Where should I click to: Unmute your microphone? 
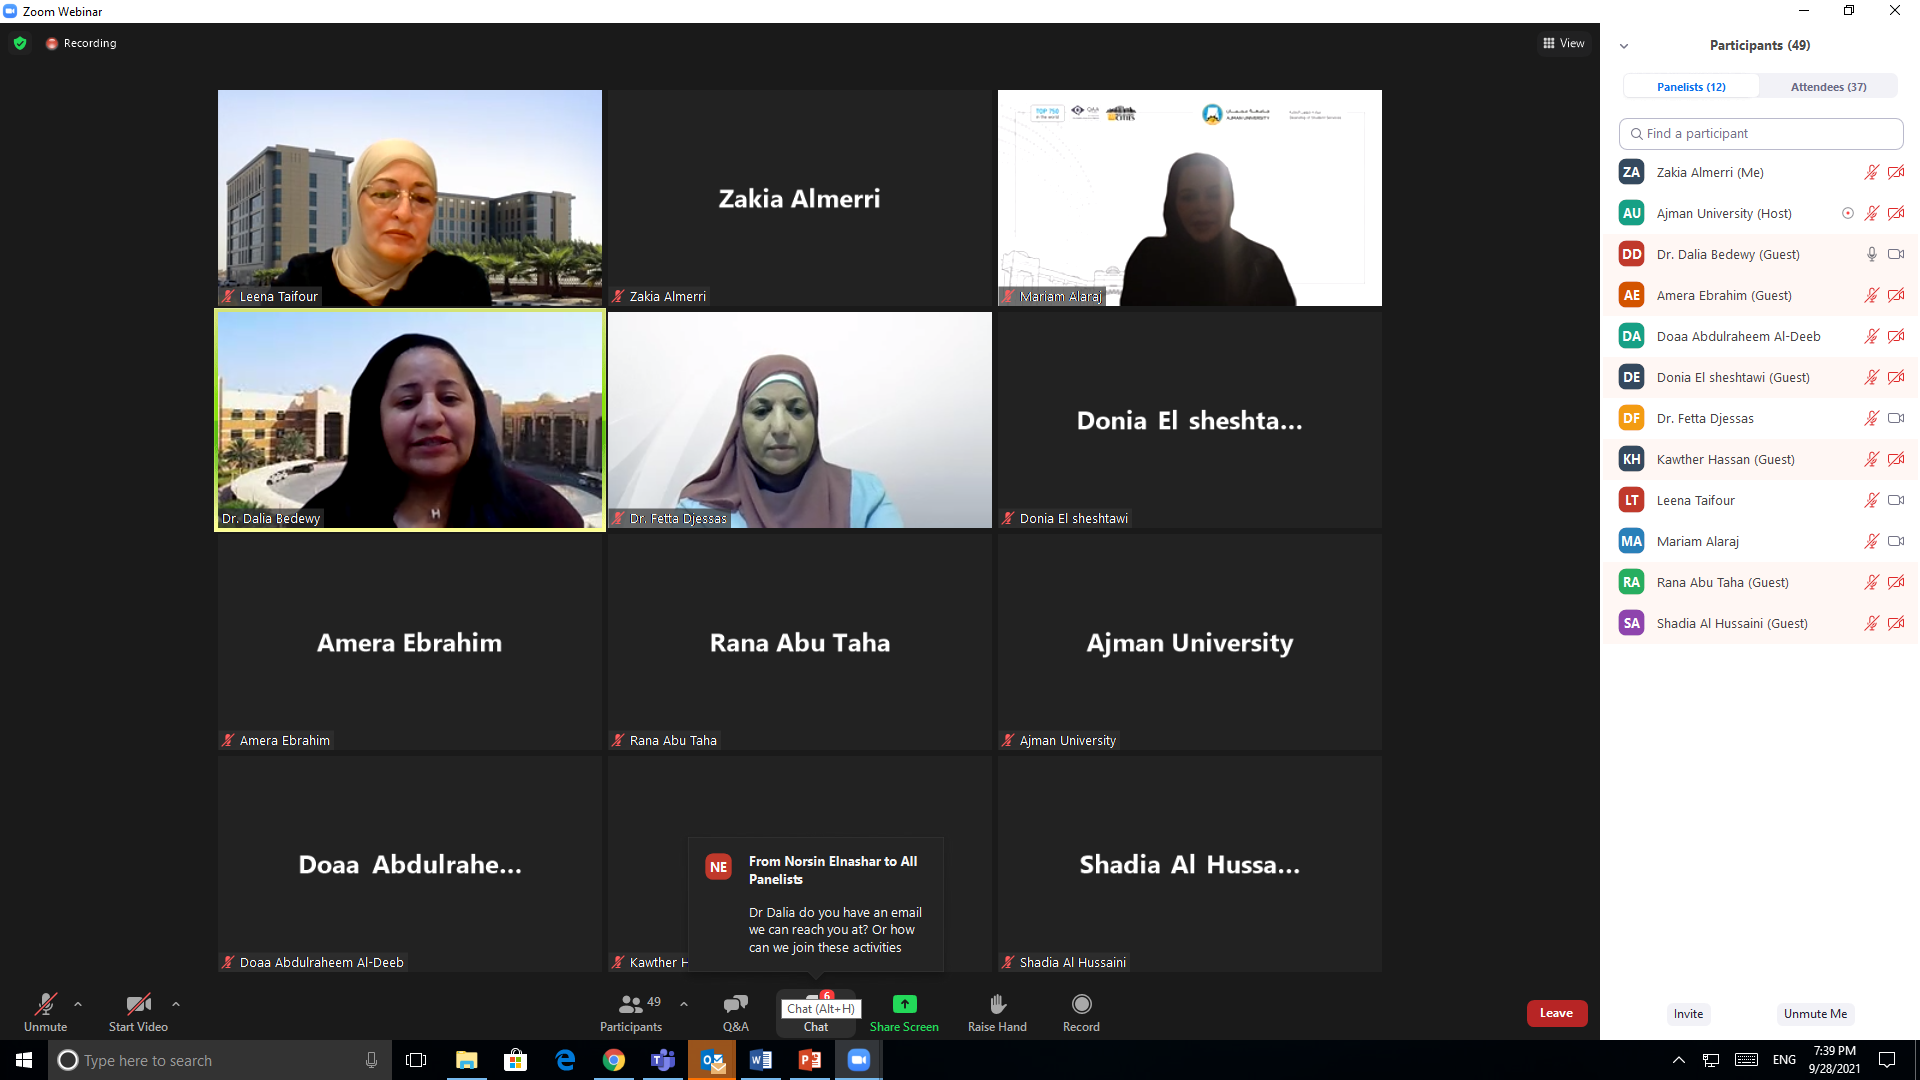pyautogui.click(x=45, y=1004)
